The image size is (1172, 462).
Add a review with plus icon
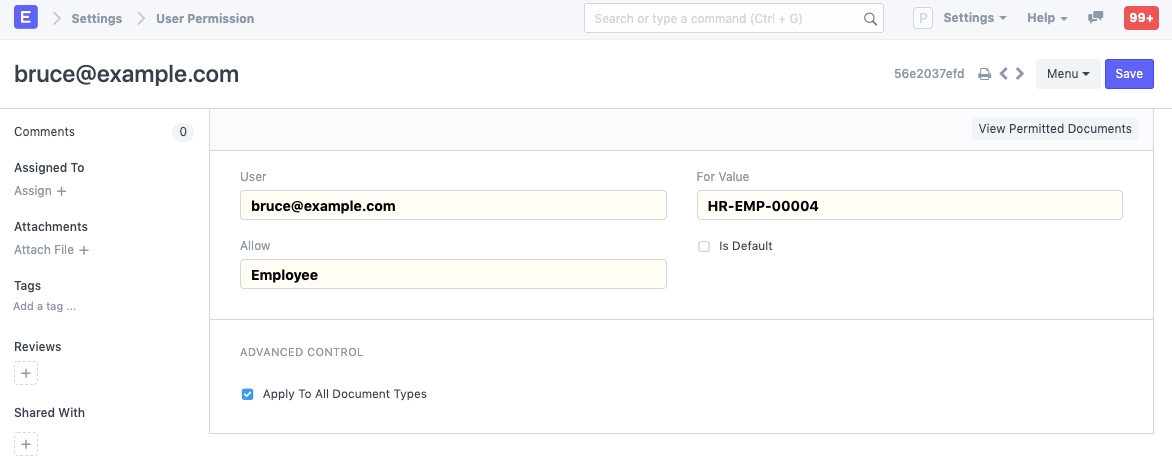[x=26, y=374]
